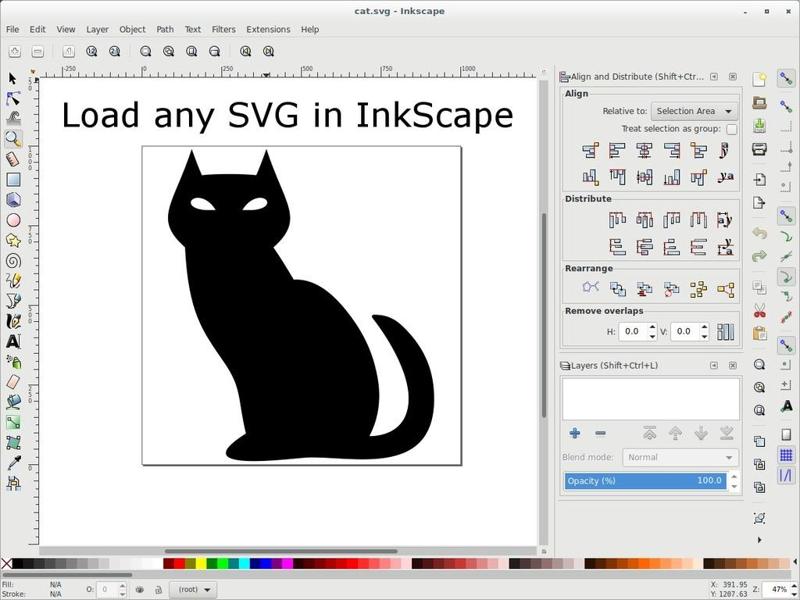Open the Relative to Selection Area dropdown
The image size is (800, 600).
(694, 111)
